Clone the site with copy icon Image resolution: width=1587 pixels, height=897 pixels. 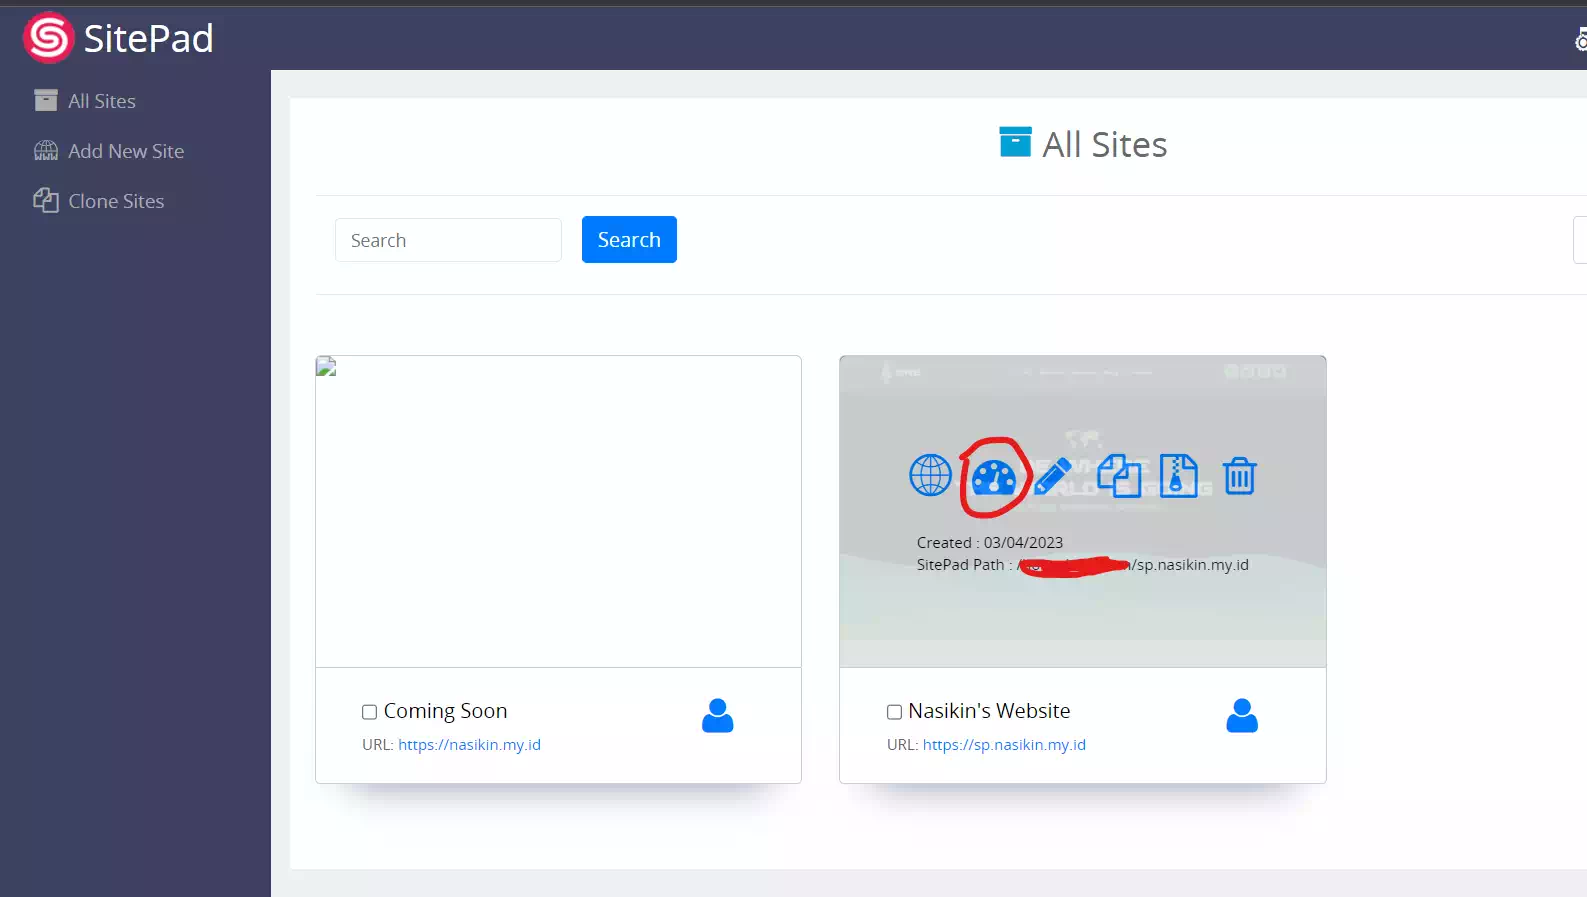[x=1119, y=475]
